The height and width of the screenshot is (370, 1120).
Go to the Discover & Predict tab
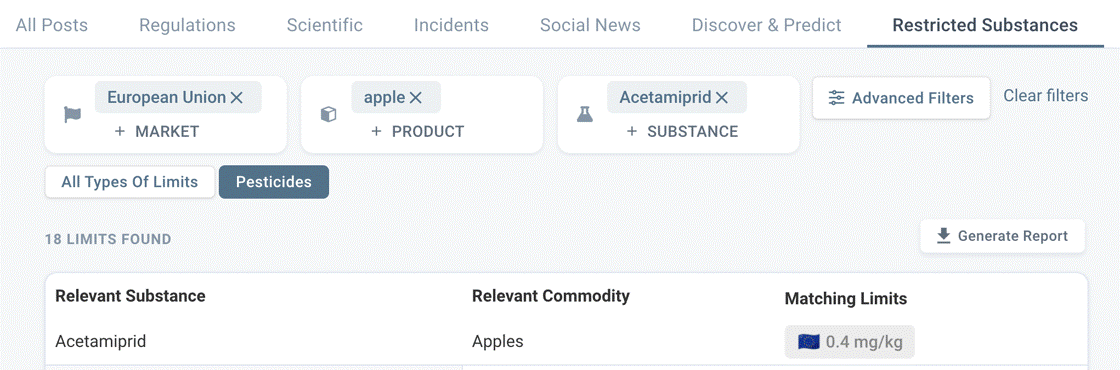(x=766, y=25)
